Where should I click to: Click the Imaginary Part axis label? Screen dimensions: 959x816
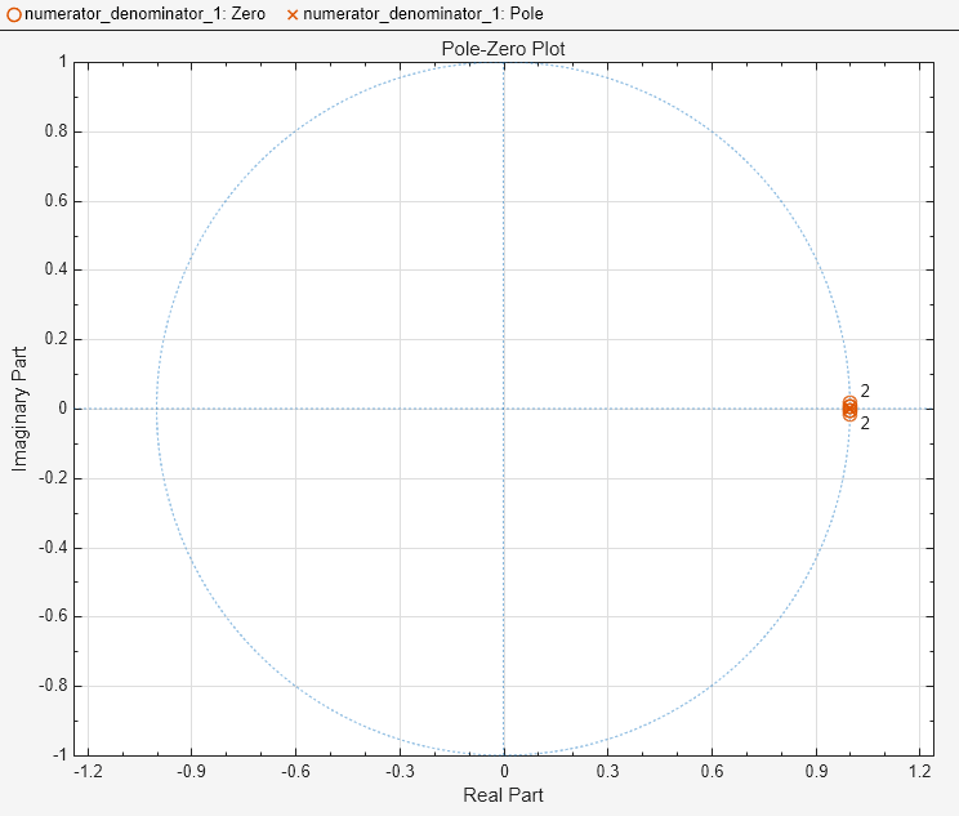click(20, 409)
